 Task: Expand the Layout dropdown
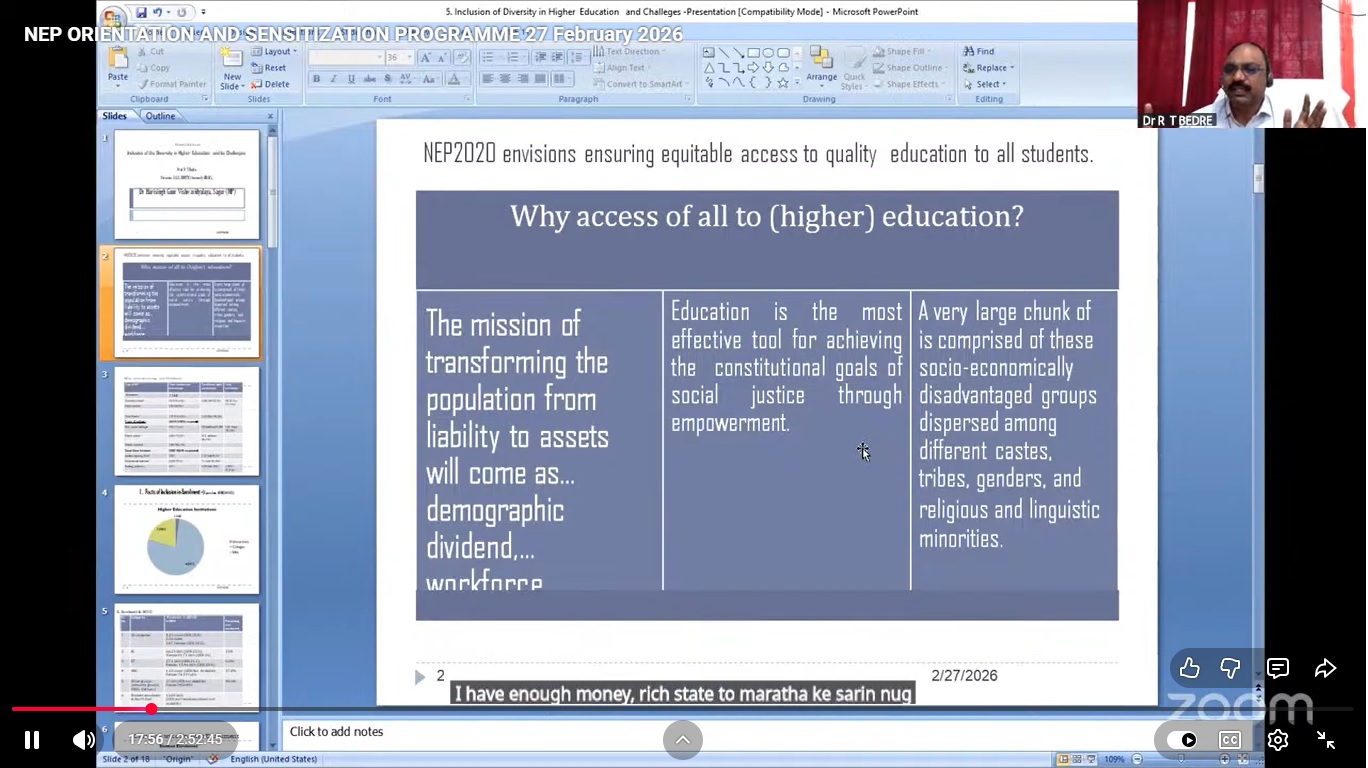pyautogui.click(x=276, y=51)
